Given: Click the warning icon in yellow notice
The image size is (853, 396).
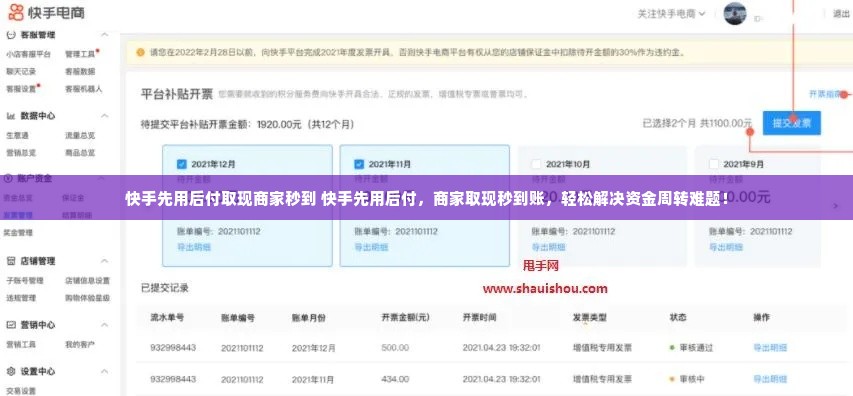Looking at the screenshot, I should pos(140,52).
